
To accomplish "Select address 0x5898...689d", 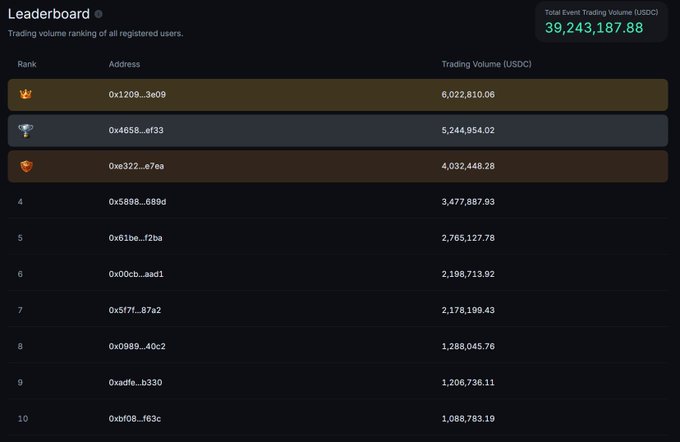I will (137, 202).
